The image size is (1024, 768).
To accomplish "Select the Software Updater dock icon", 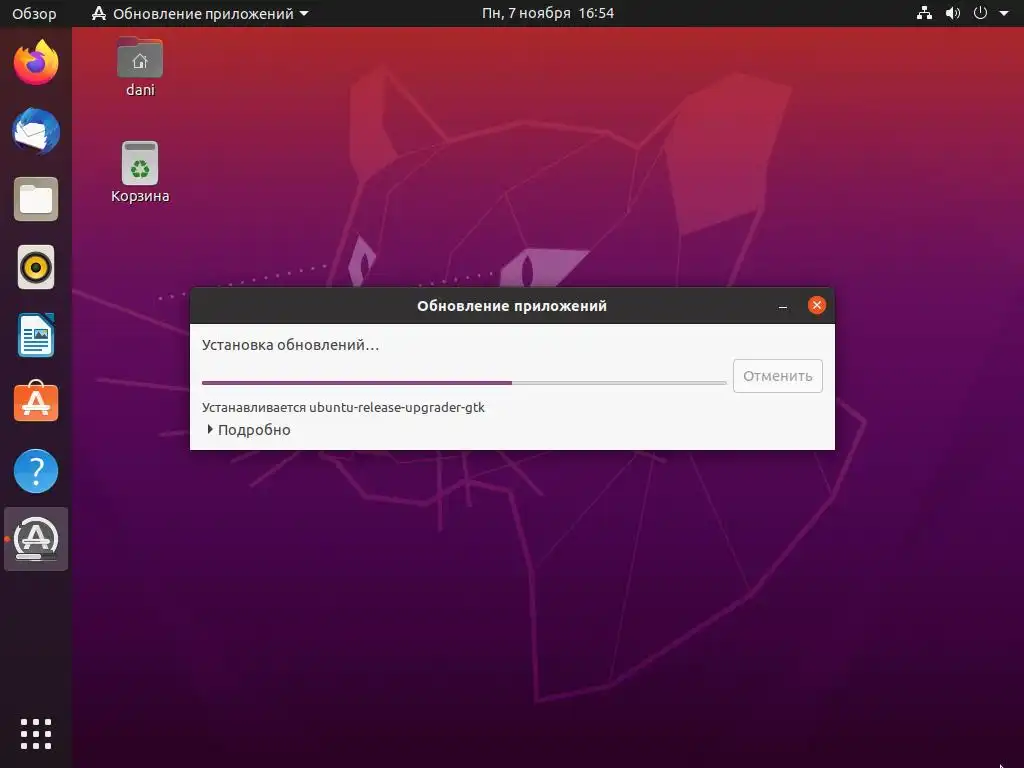I will point(36,539).
